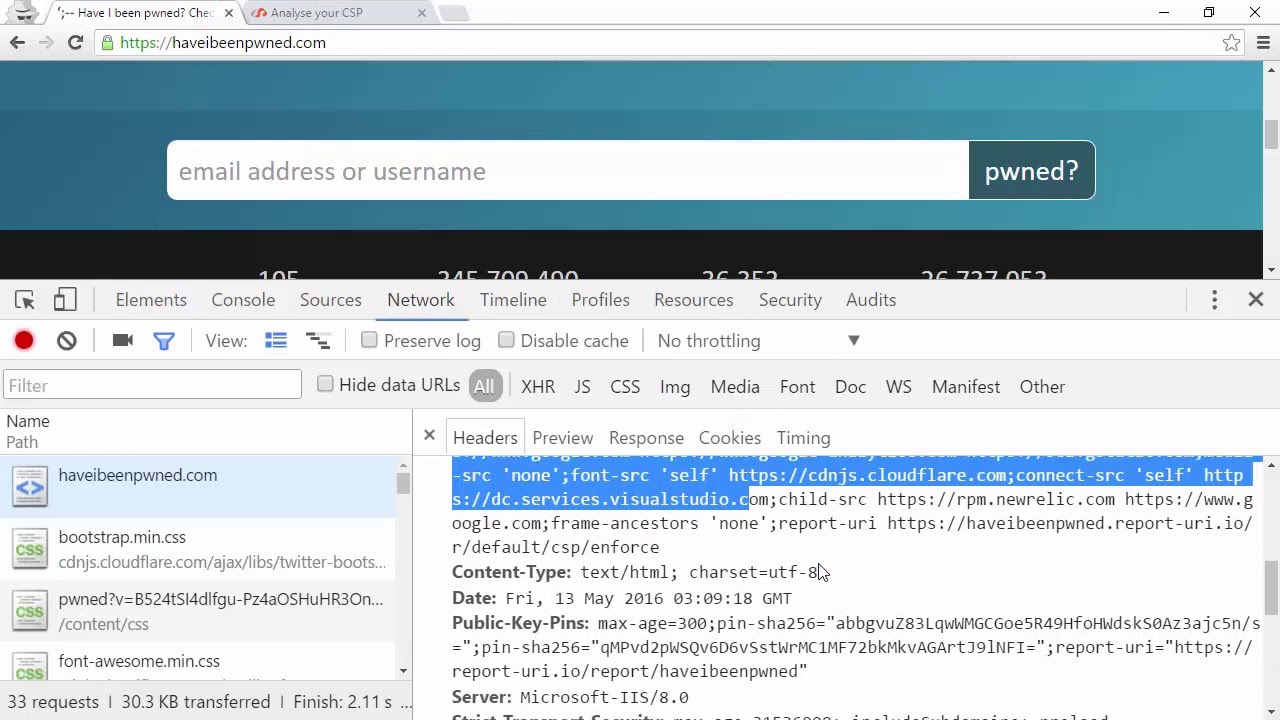
Task: Click the browser forward arrow
Action: coord(46,43)
